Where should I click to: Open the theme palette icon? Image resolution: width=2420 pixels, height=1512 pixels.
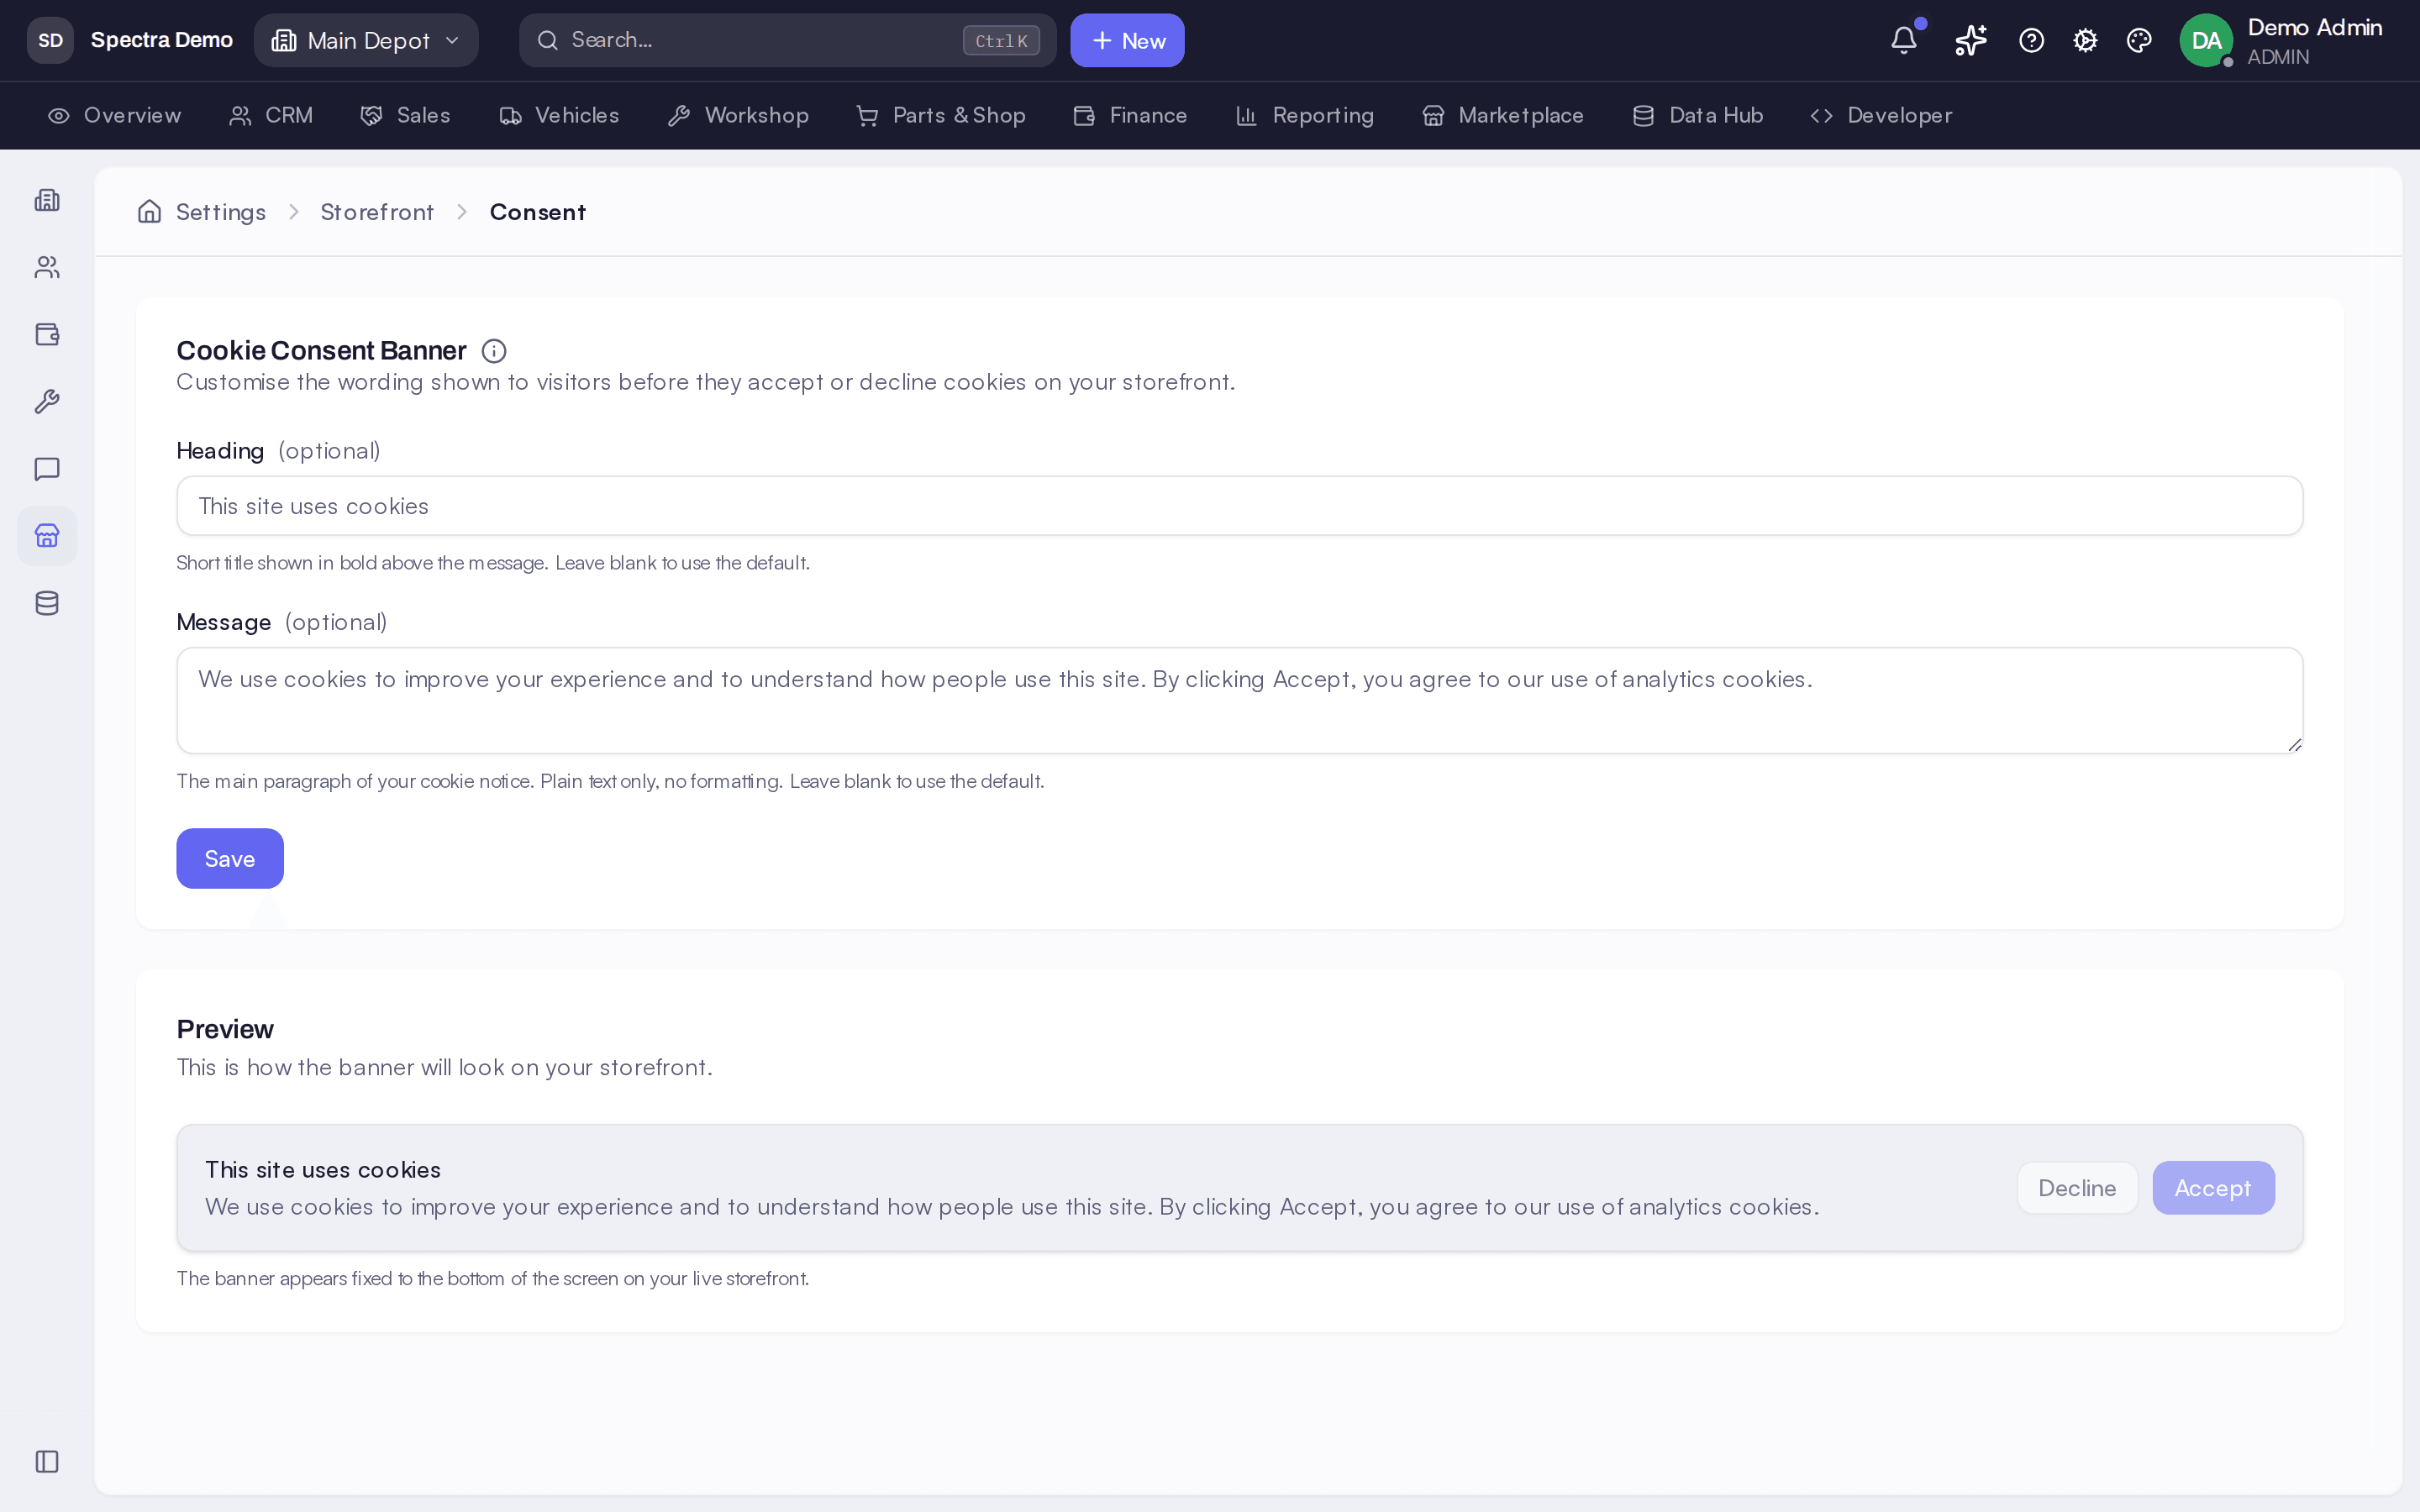pyautogui.click(x=2139, y=40)
